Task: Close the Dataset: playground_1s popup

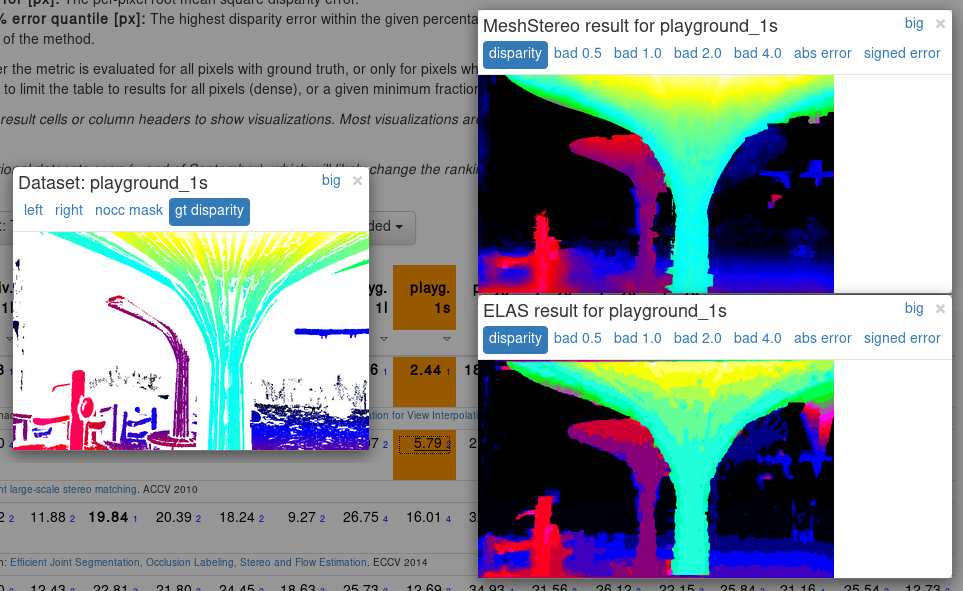Action: (x=357, y=181)
